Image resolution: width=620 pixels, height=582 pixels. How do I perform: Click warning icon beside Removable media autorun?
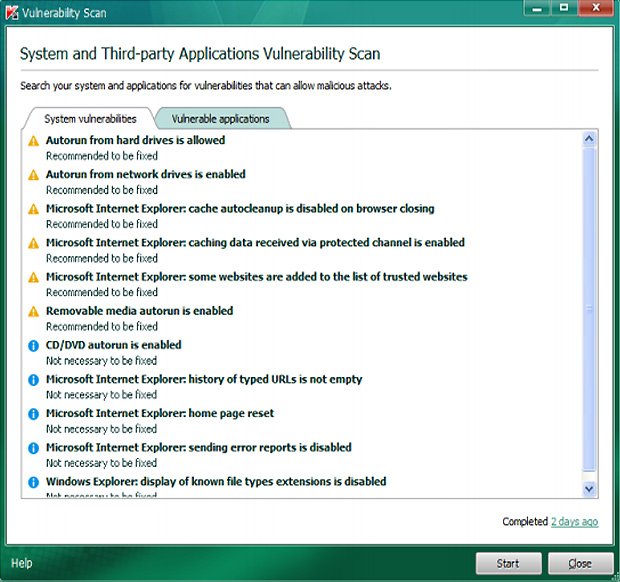tap(33, 312)
